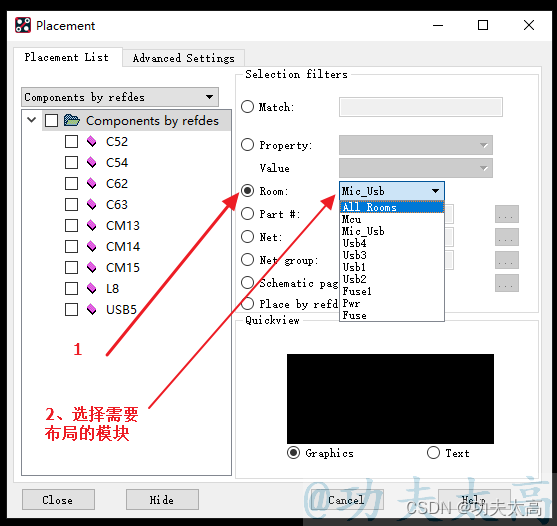Select the Net radio button
Image resolution: width=557 pixels, height=526 pixels.
[248, 237]
